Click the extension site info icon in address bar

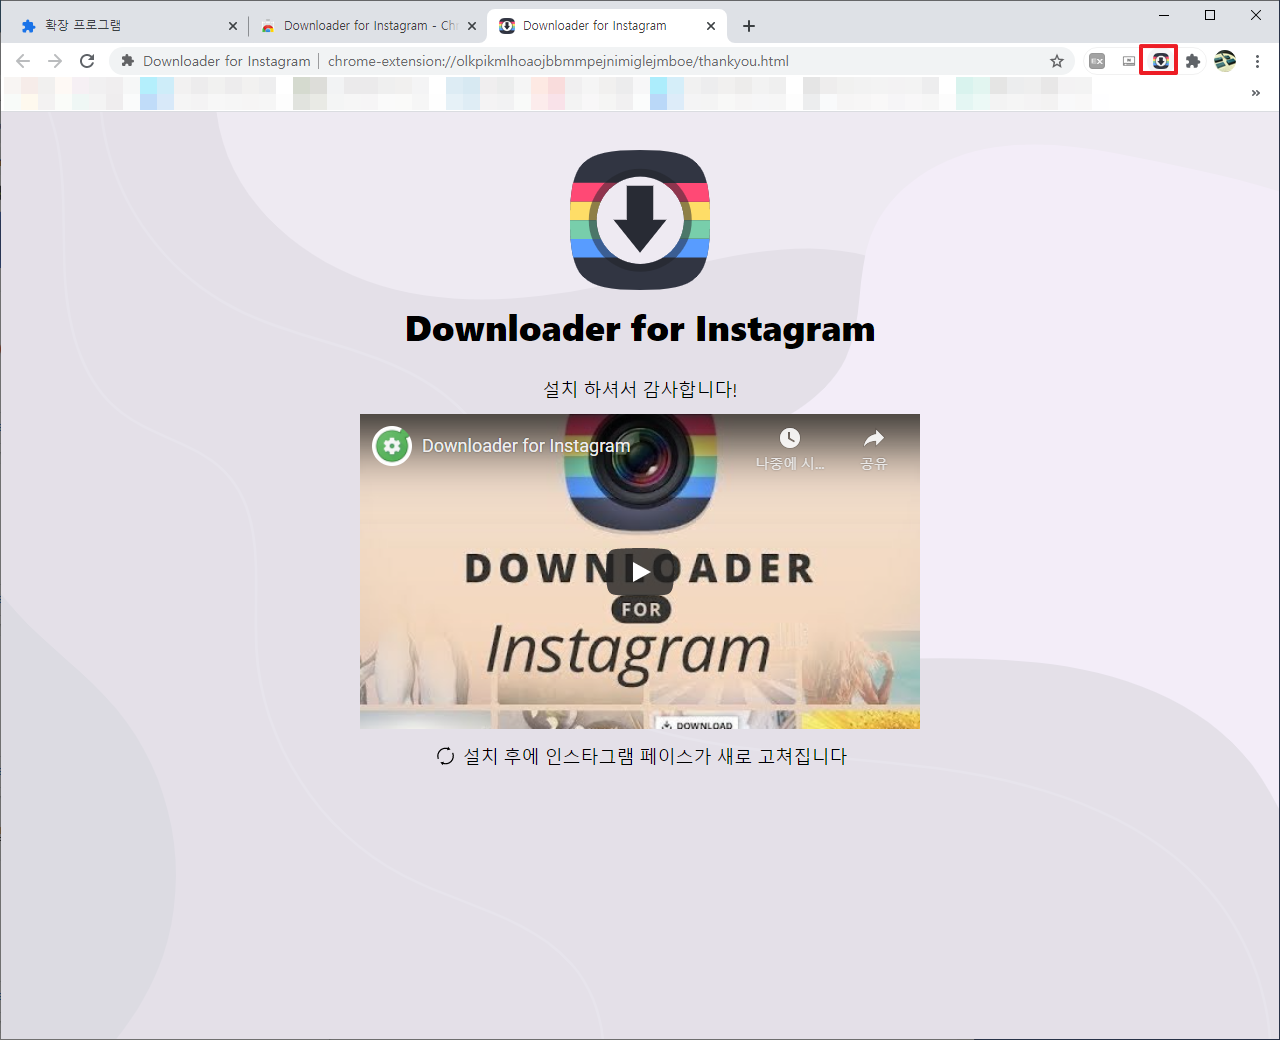click(127, 61)
